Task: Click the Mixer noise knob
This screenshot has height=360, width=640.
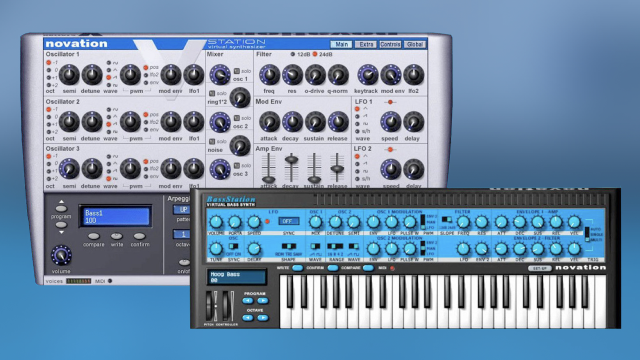Action: 240,146
